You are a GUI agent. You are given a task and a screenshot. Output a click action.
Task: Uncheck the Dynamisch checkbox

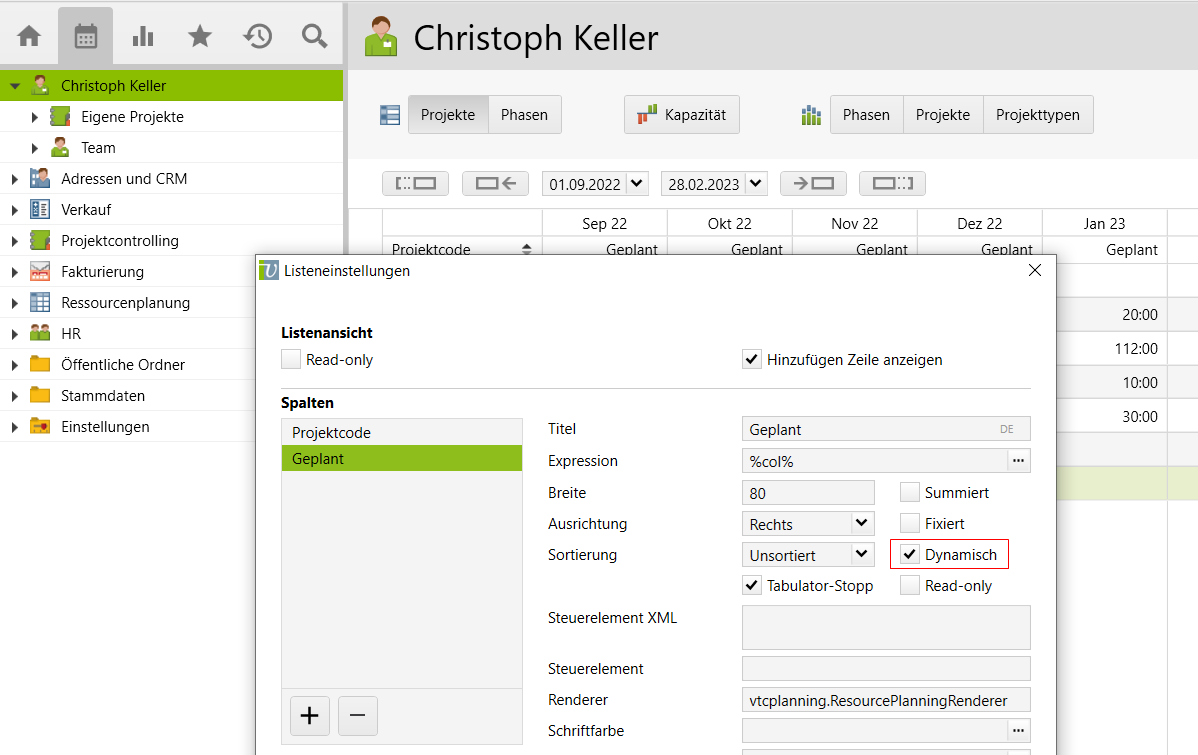click(909, 554)
